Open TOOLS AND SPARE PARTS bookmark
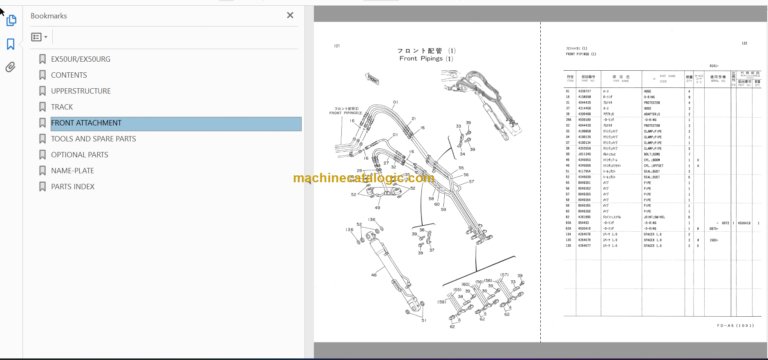This screenshot has height=360, width=768. point(94,139)
